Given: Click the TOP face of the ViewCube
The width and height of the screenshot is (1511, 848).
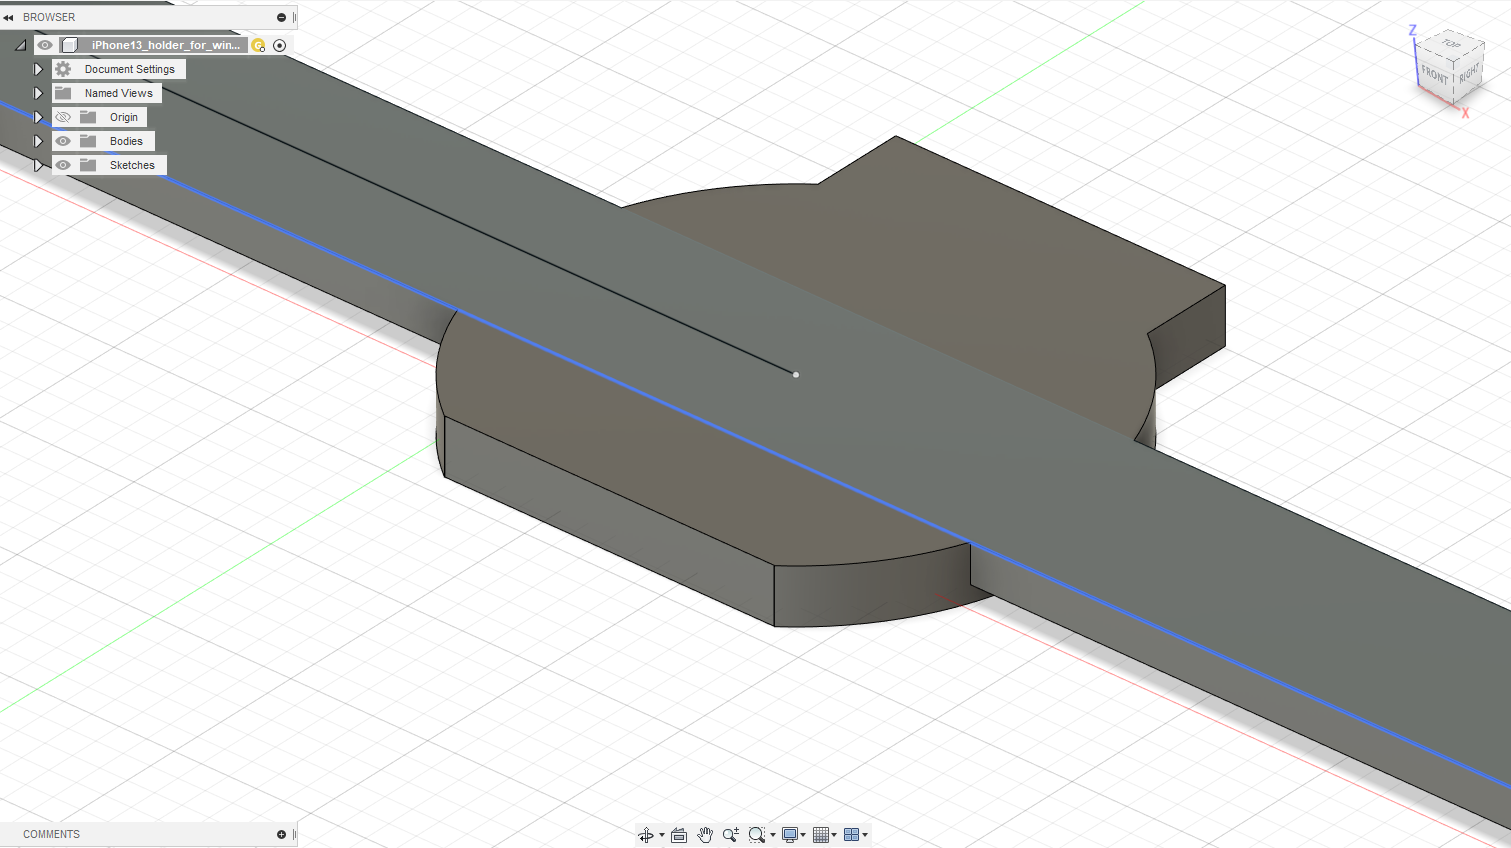Looking at the screenshot, I should pyautogui.click(x=1451, y=45).
